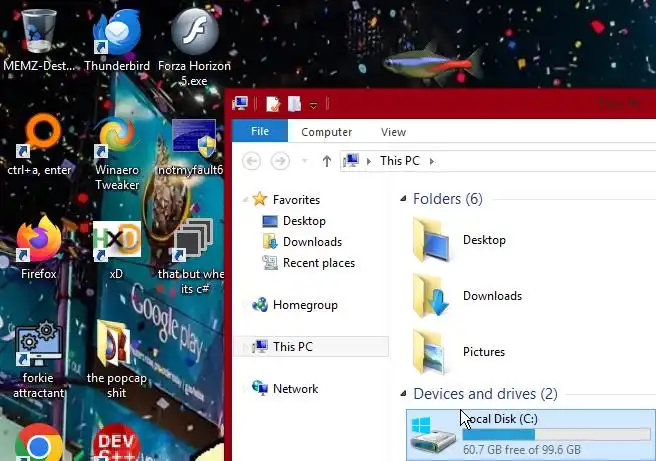
Task: Collapse the Folders (6) group
Action: [403, 198]
